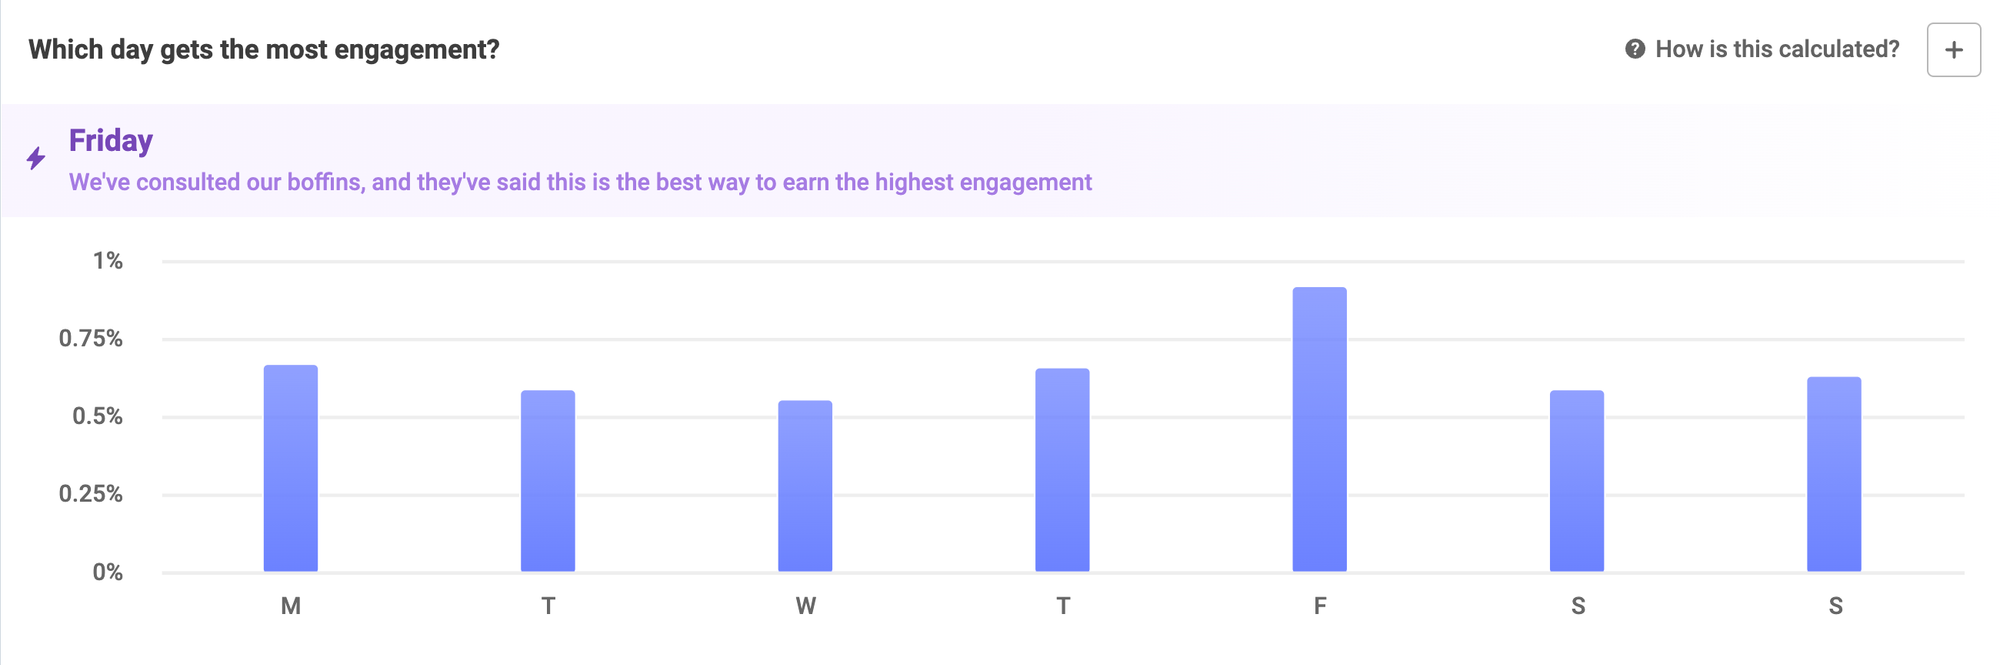The image size is (2000, 665).
Task: Click the tallest bar for Friday
Action: point(1319,430)
